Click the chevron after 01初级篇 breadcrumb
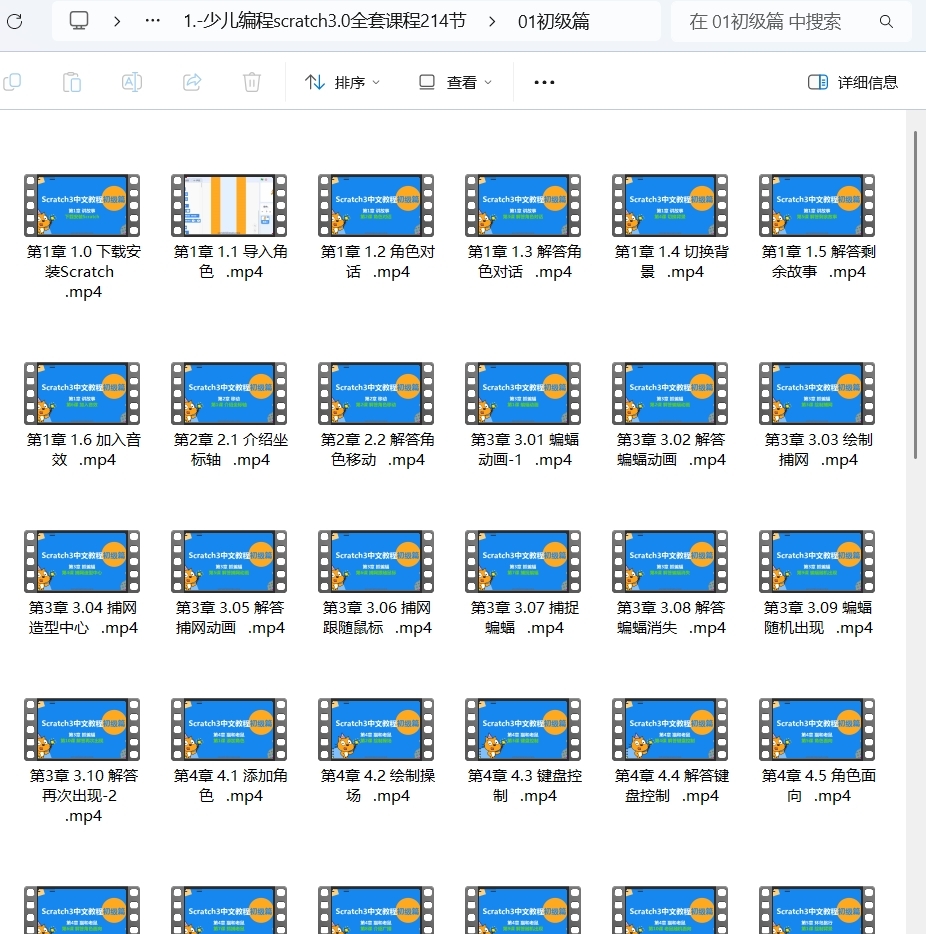 [490, 20]
